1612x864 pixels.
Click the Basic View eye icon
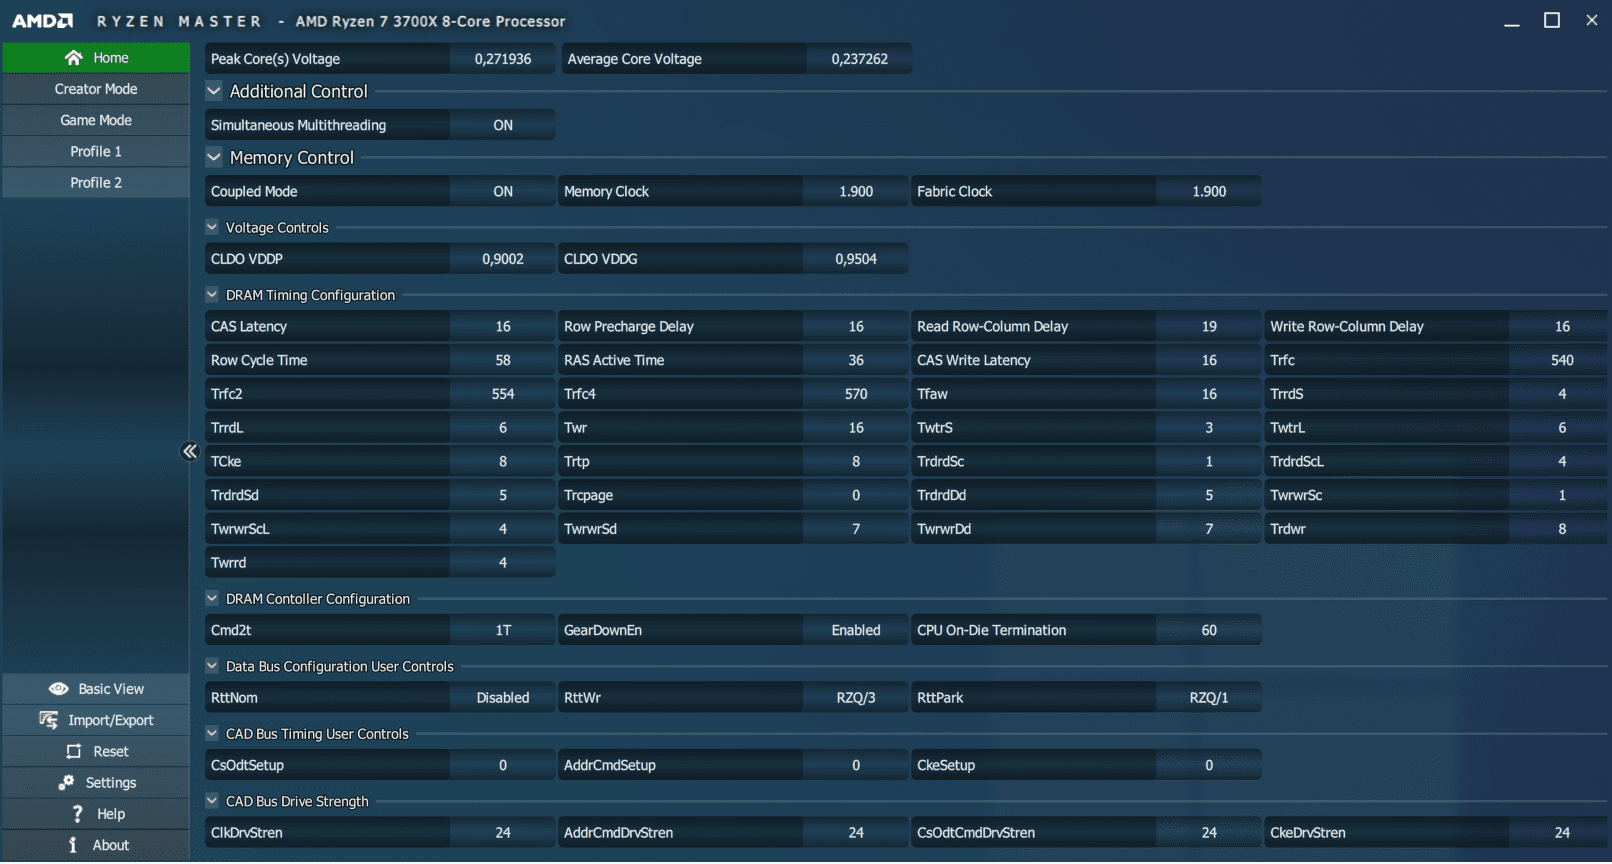pyautogui.click(x=59, y=689)
